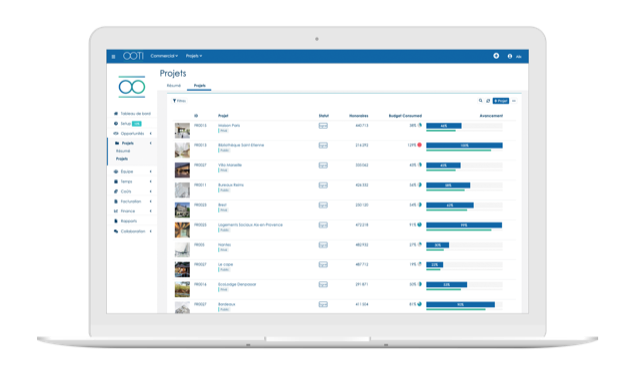Click the status icon for Bureaux Reims
This screenshot has height=391, width=641.
pyautogui.click(x=323, y=185)
